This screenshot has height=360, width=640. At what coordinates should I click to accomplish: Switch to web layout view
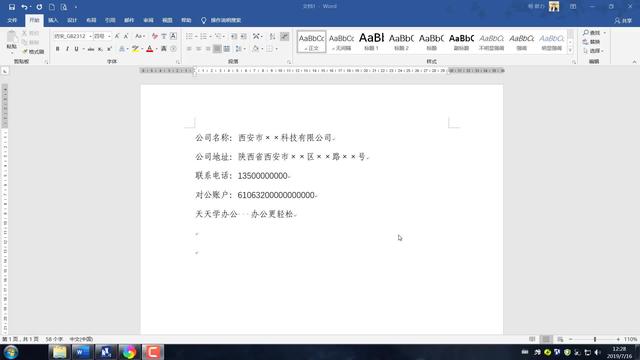point(560,339)
